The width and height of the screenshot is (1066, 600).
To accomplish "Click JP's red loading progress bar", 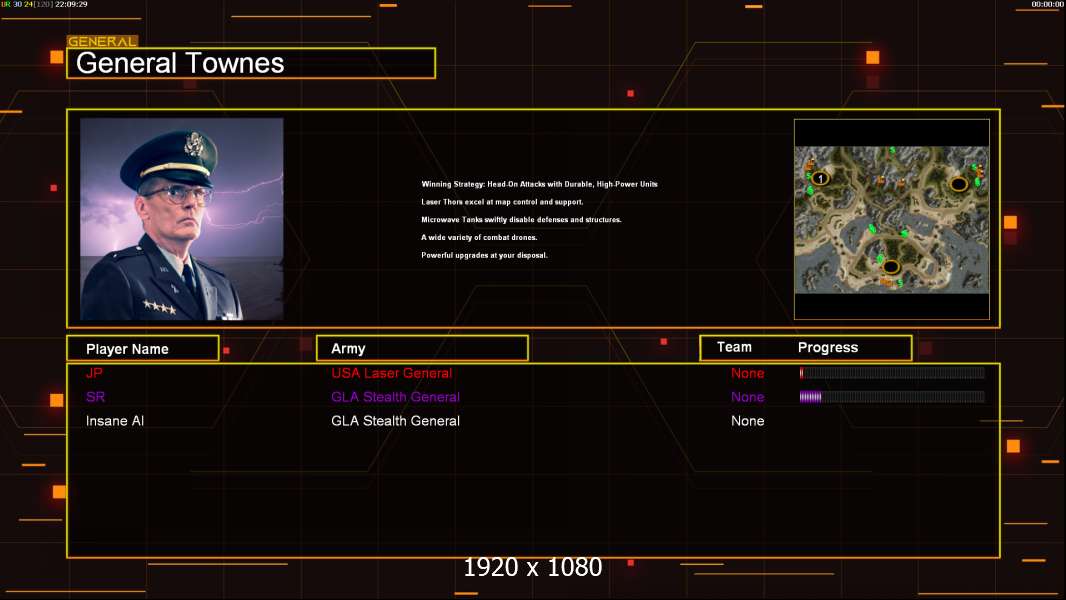I will [892, 372].
